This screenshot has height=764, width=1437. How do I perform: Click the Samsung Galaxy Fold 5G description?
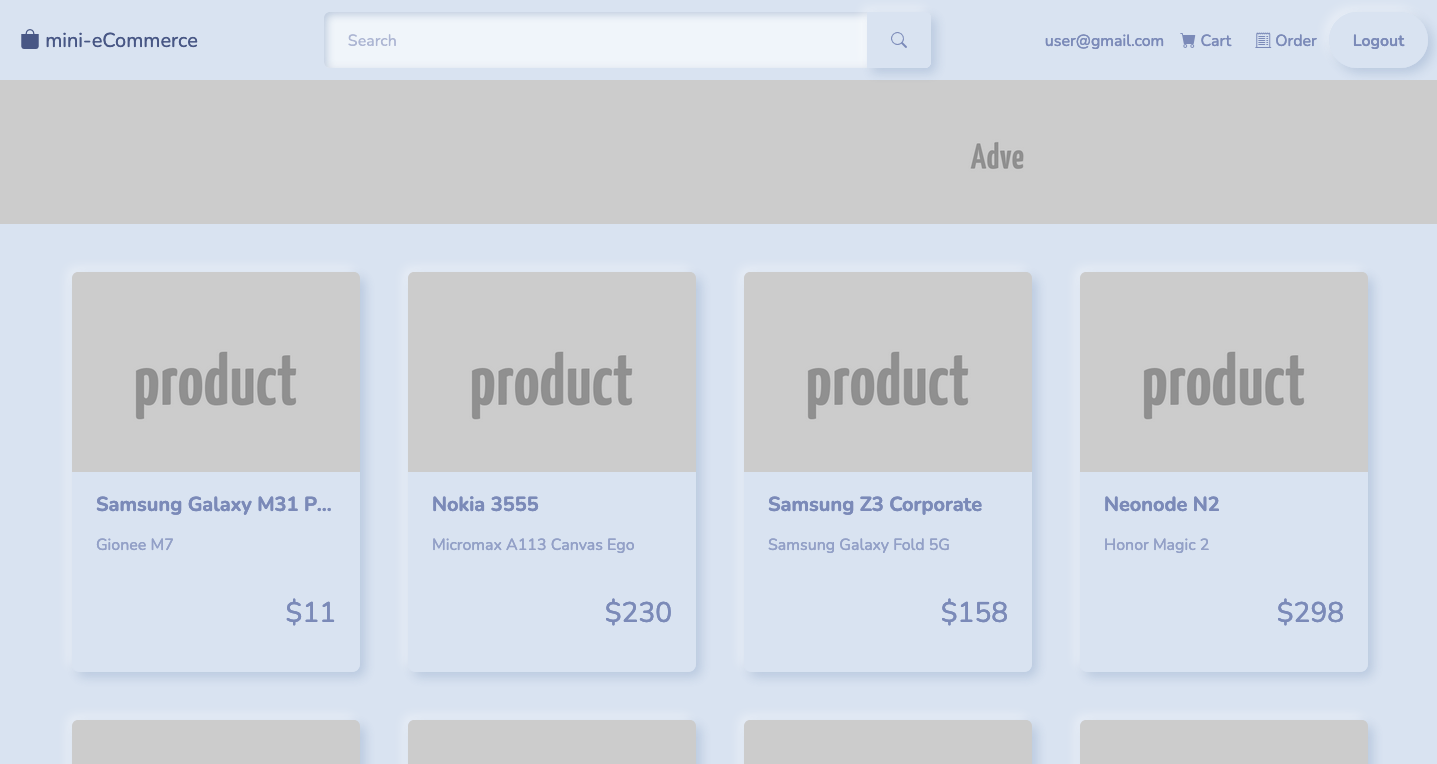coord(859,544)
